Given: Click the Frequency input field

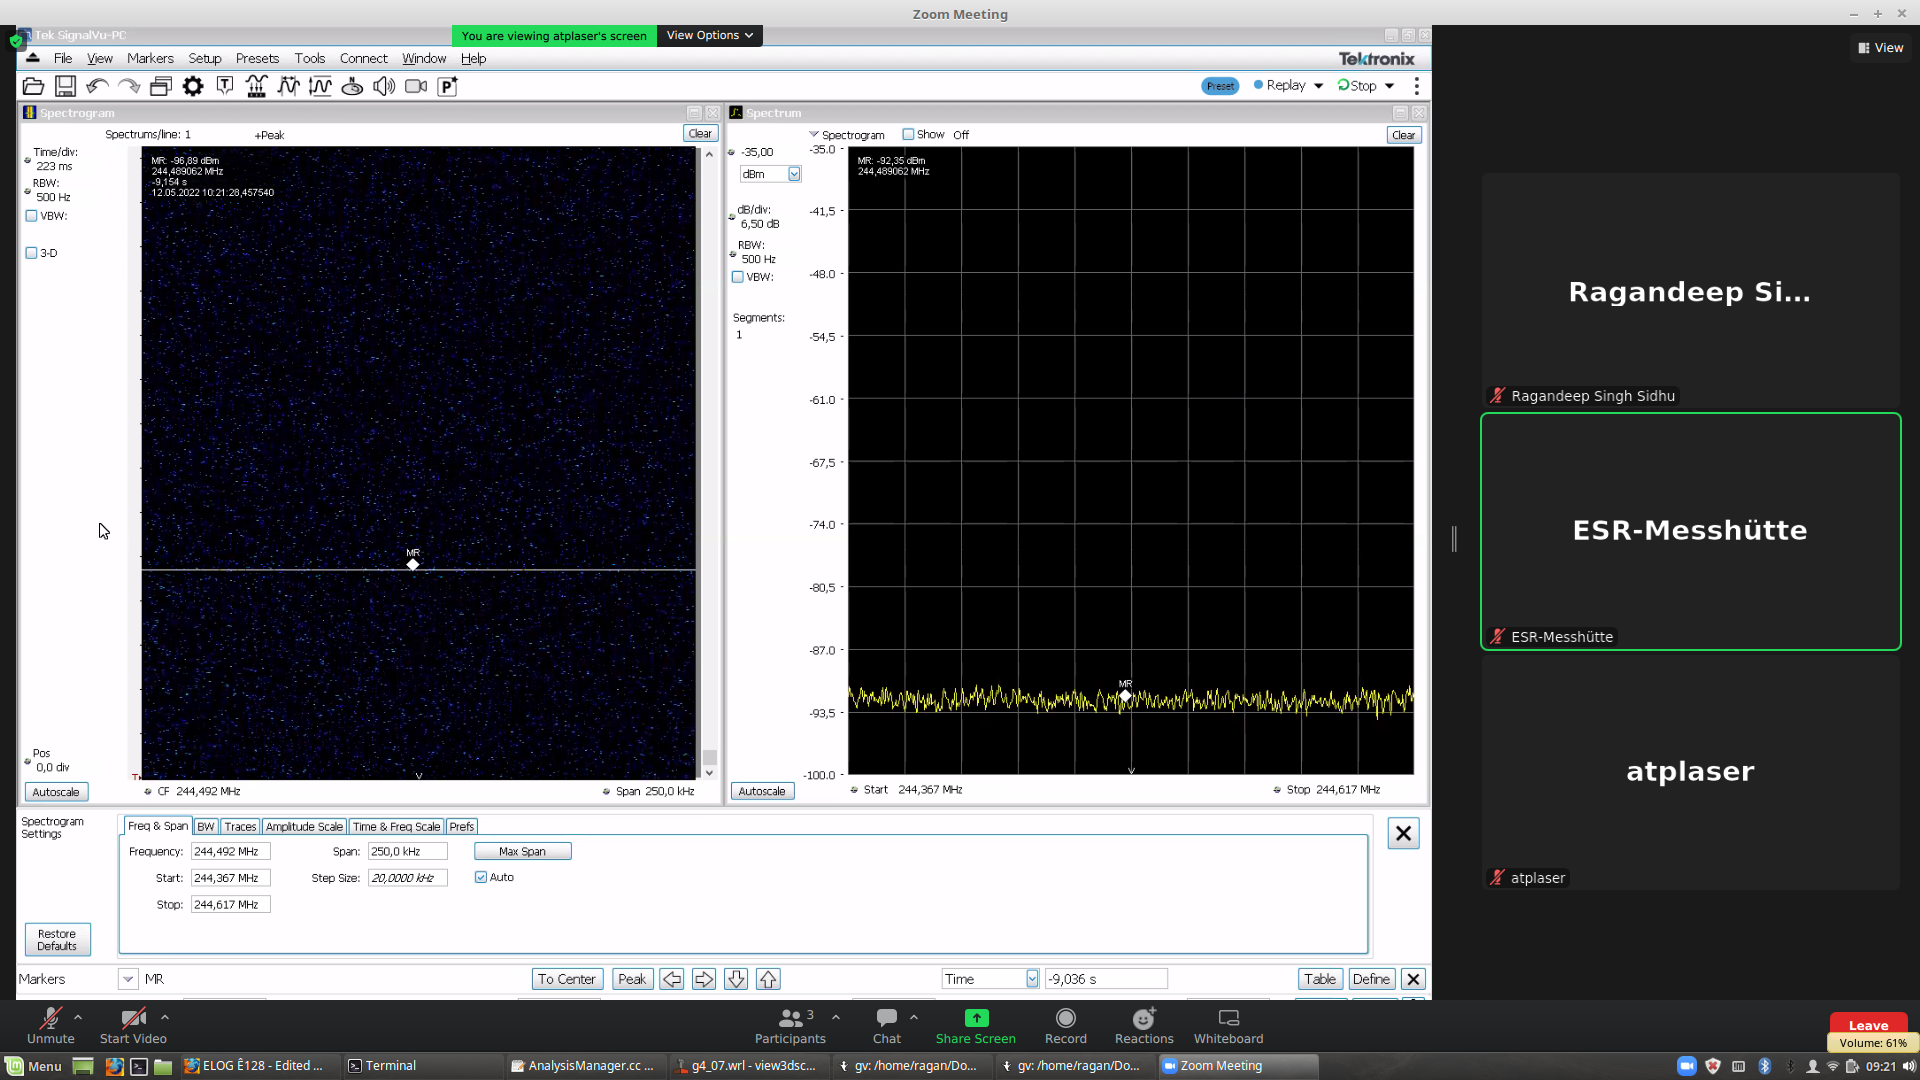Looking at the screenshot, I should tap(230, 851).
